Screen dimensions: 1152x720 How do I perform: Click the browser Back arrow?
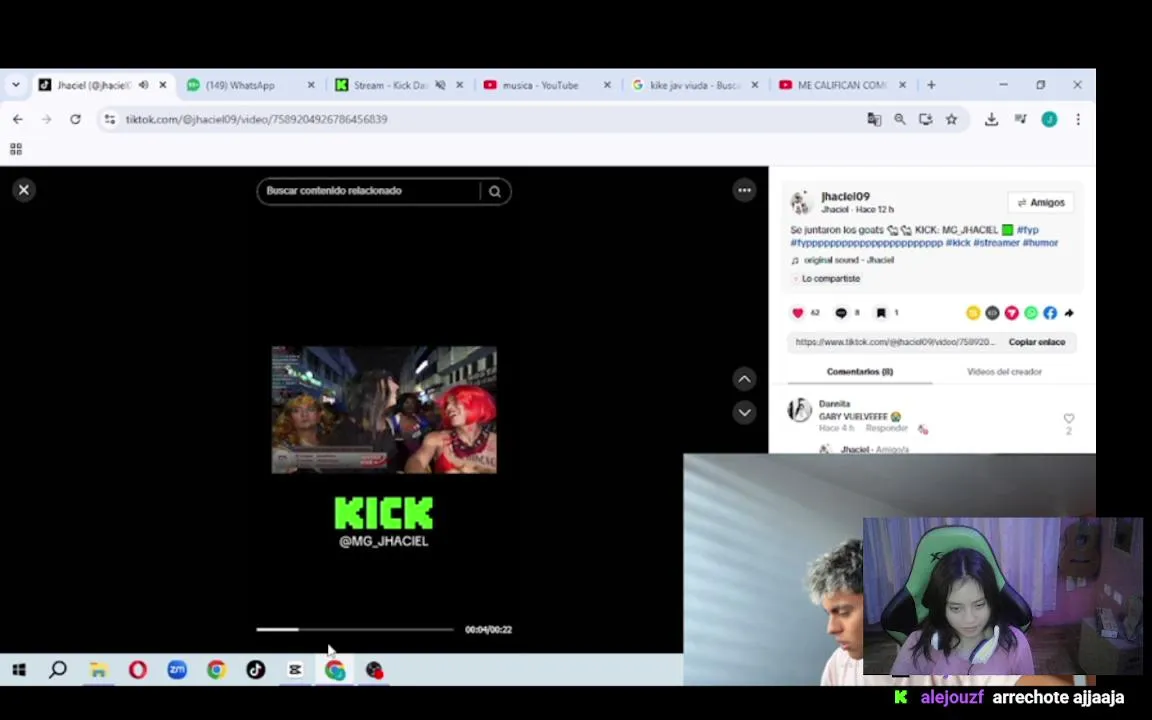click(18, 119)
